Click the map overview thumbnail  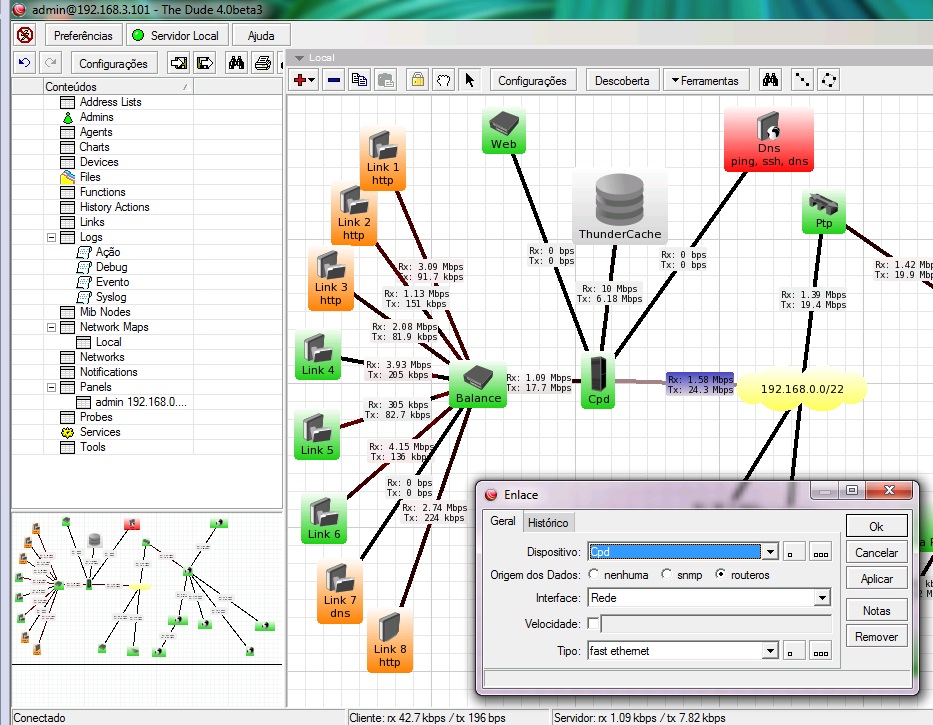[147, 588]
